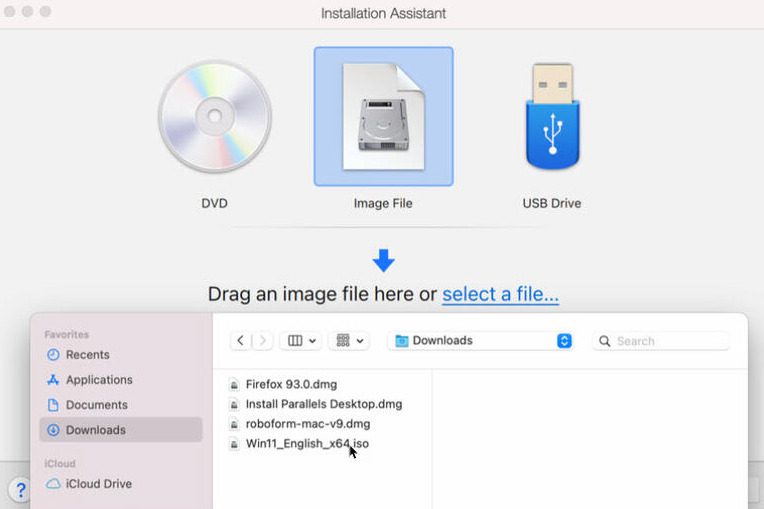This screenshot has width=764, height=509.
Task: Open Applications in the sidebar
Action: 98,380
